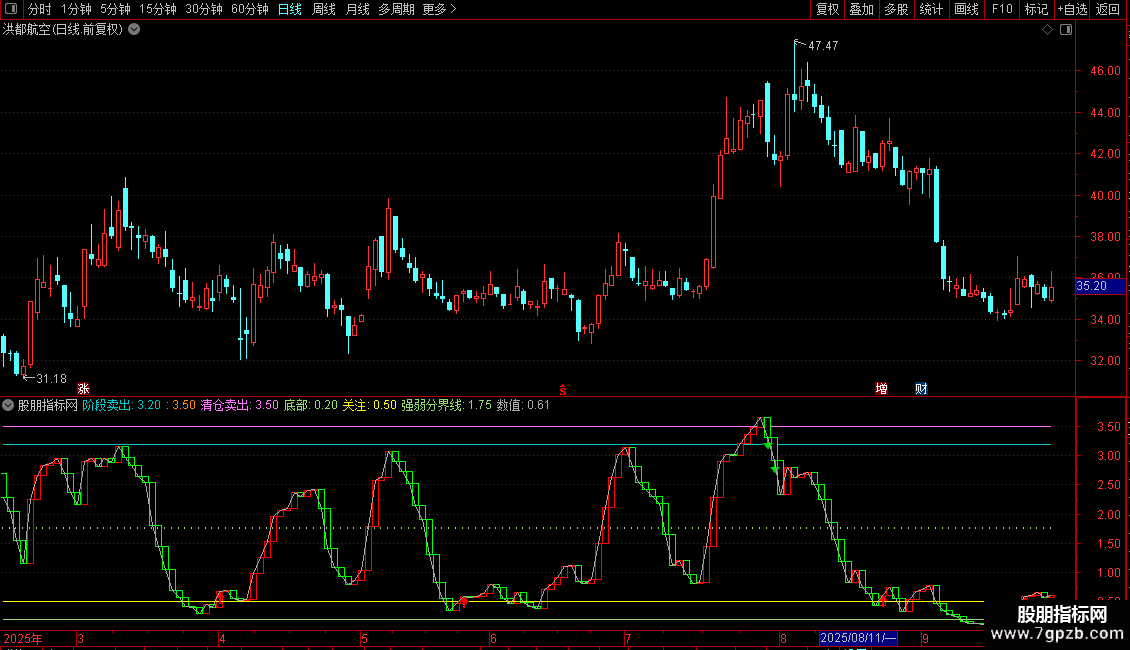Open the 画线 drawing tools
1130x650 pixels.
click(x=966, y=10)
